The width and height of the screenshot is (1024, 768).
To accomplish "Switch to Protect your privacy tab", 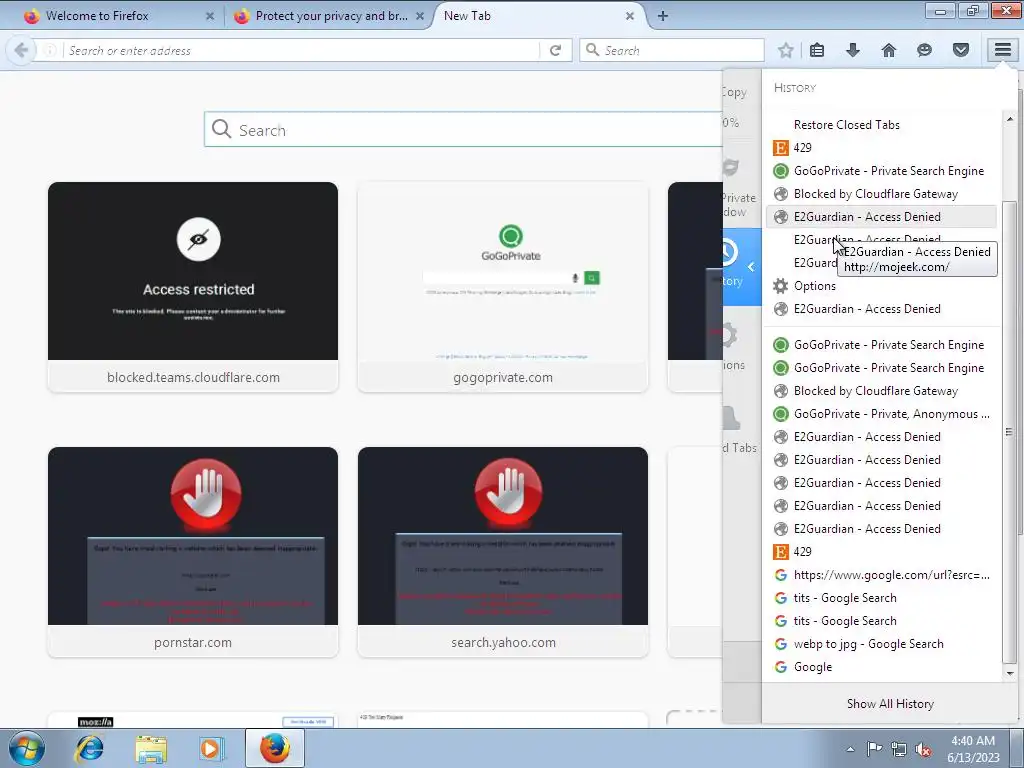I will pos(328,16).
